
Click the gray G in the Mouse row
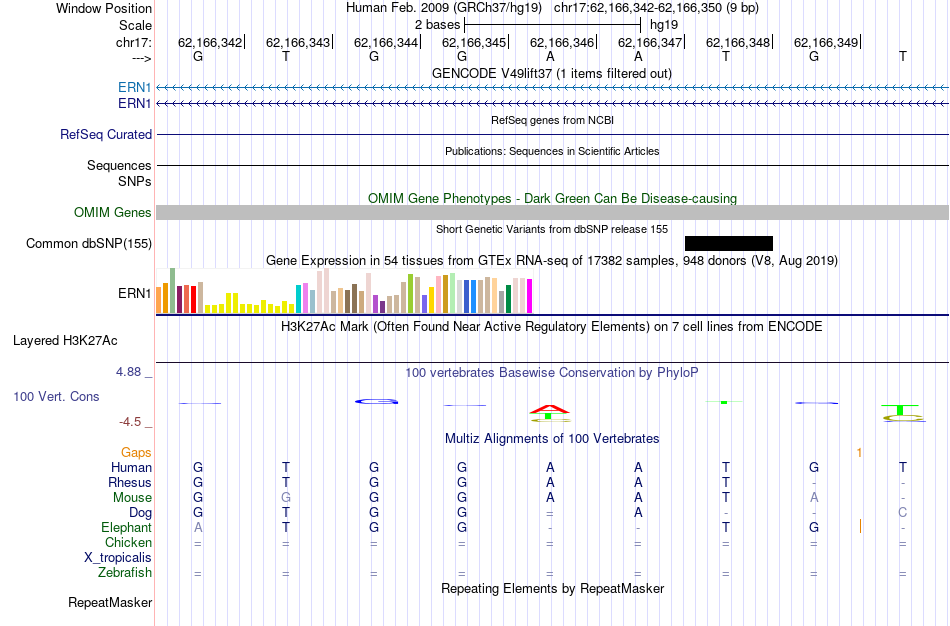[286, 498]
